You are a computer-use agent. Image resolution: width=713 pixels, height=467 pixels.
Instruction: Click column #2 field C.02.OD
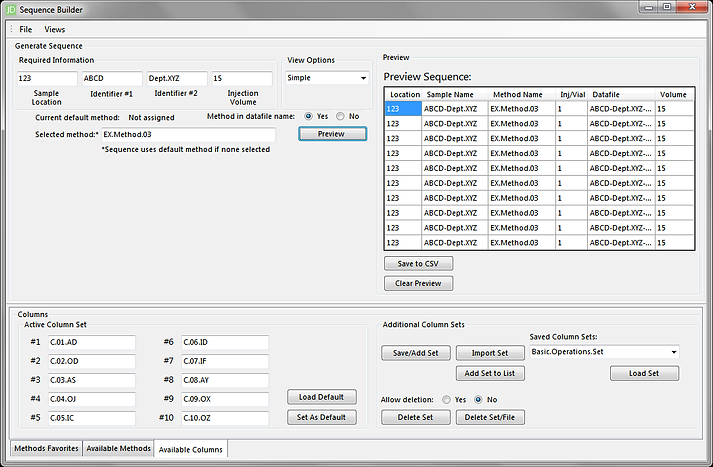(92, 362)
